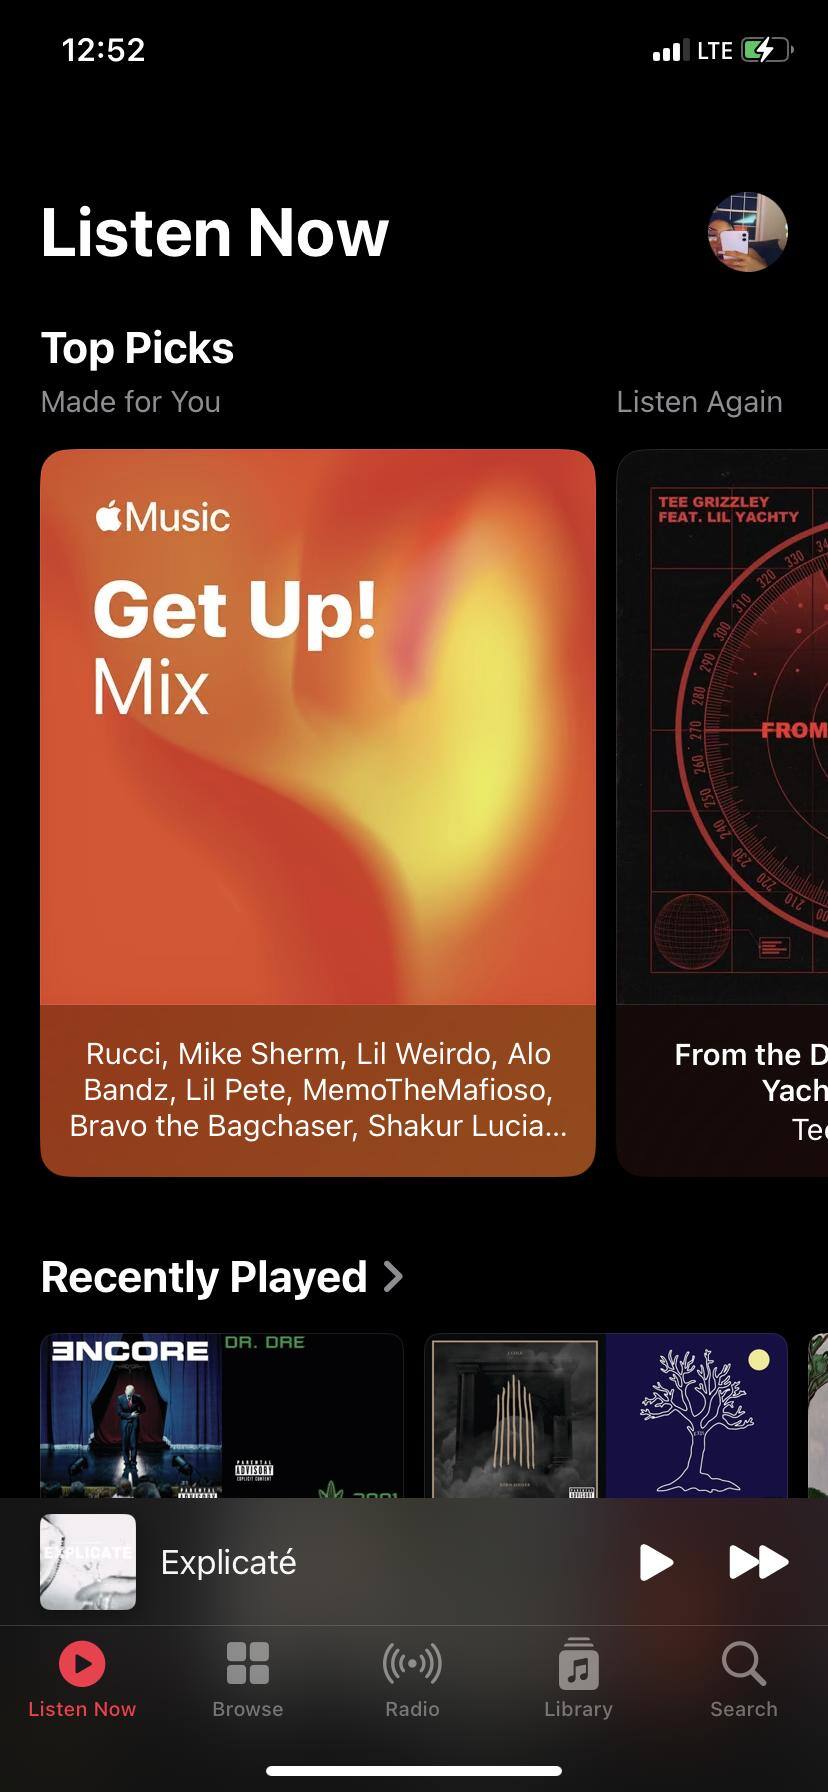Open the Radio broadcast icon
Image resolution: width=828 pixels, height=1792 pixels.
point(412,1664)
